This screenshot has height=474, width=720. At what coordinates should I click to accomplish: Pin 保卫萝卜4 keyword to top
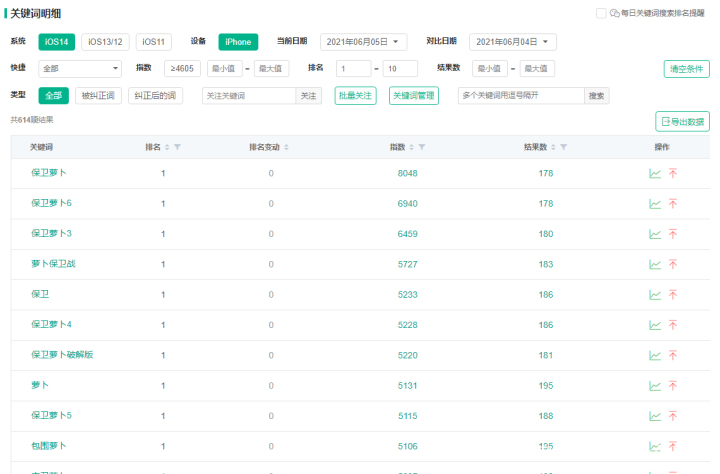(x=673, y=325)
